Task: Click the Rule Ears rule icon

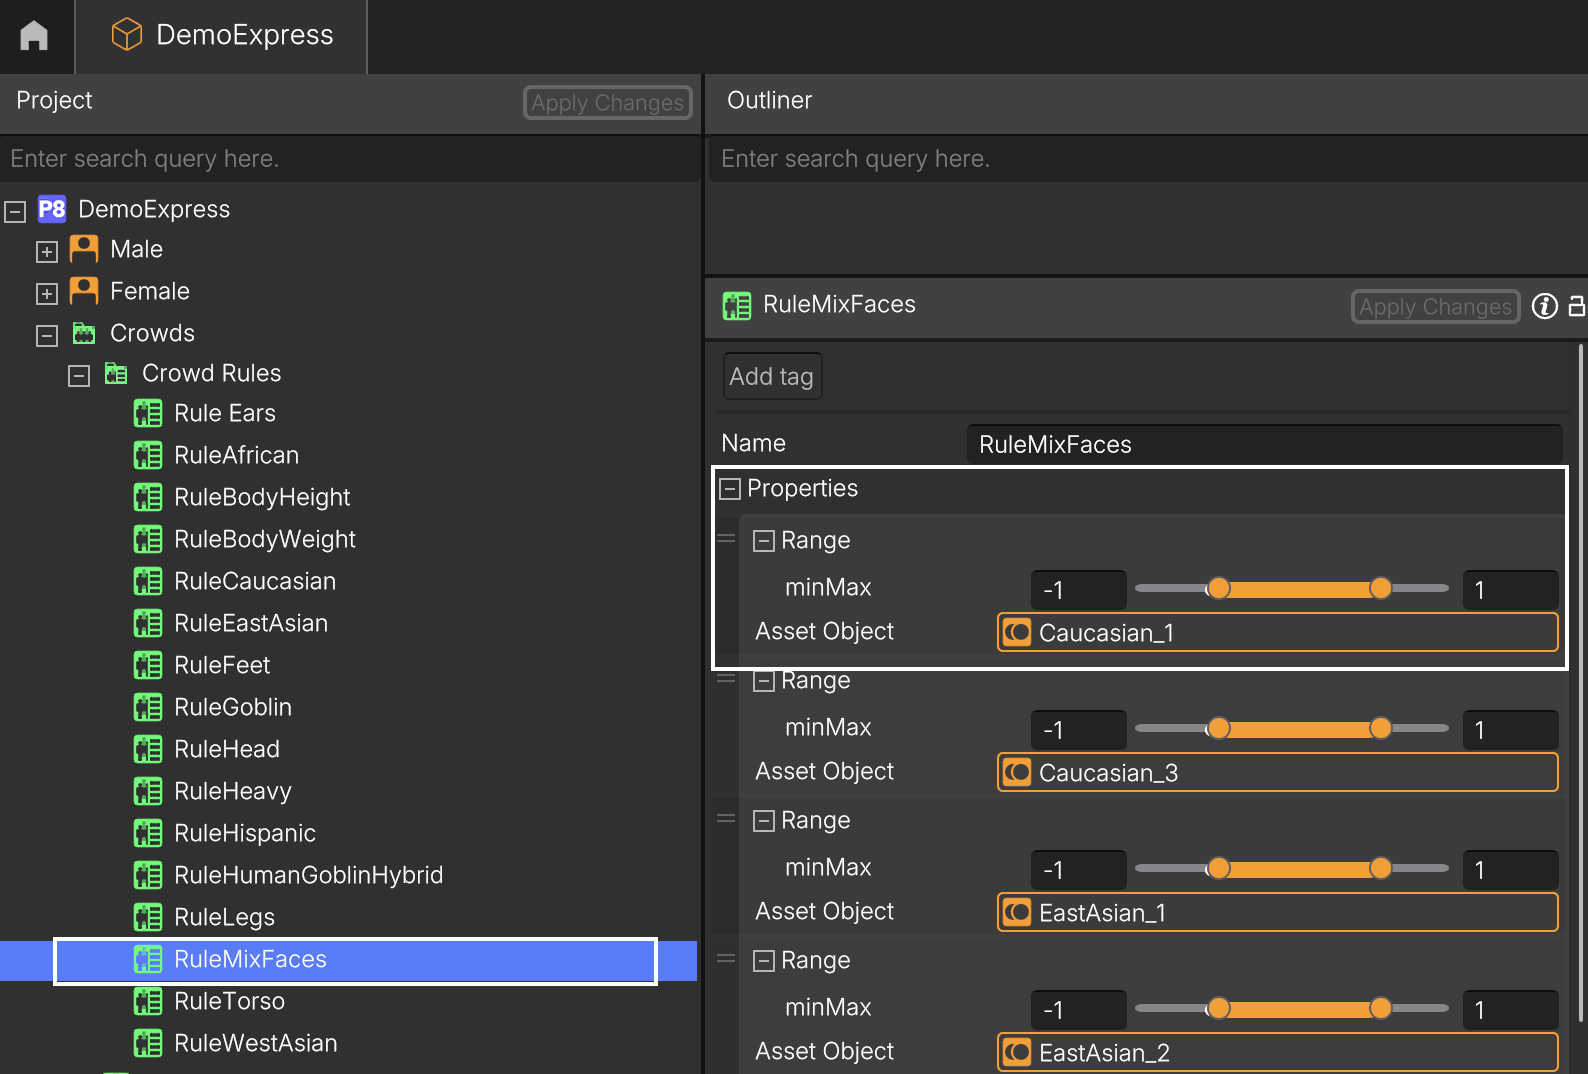Action: (x=148, y=413)
